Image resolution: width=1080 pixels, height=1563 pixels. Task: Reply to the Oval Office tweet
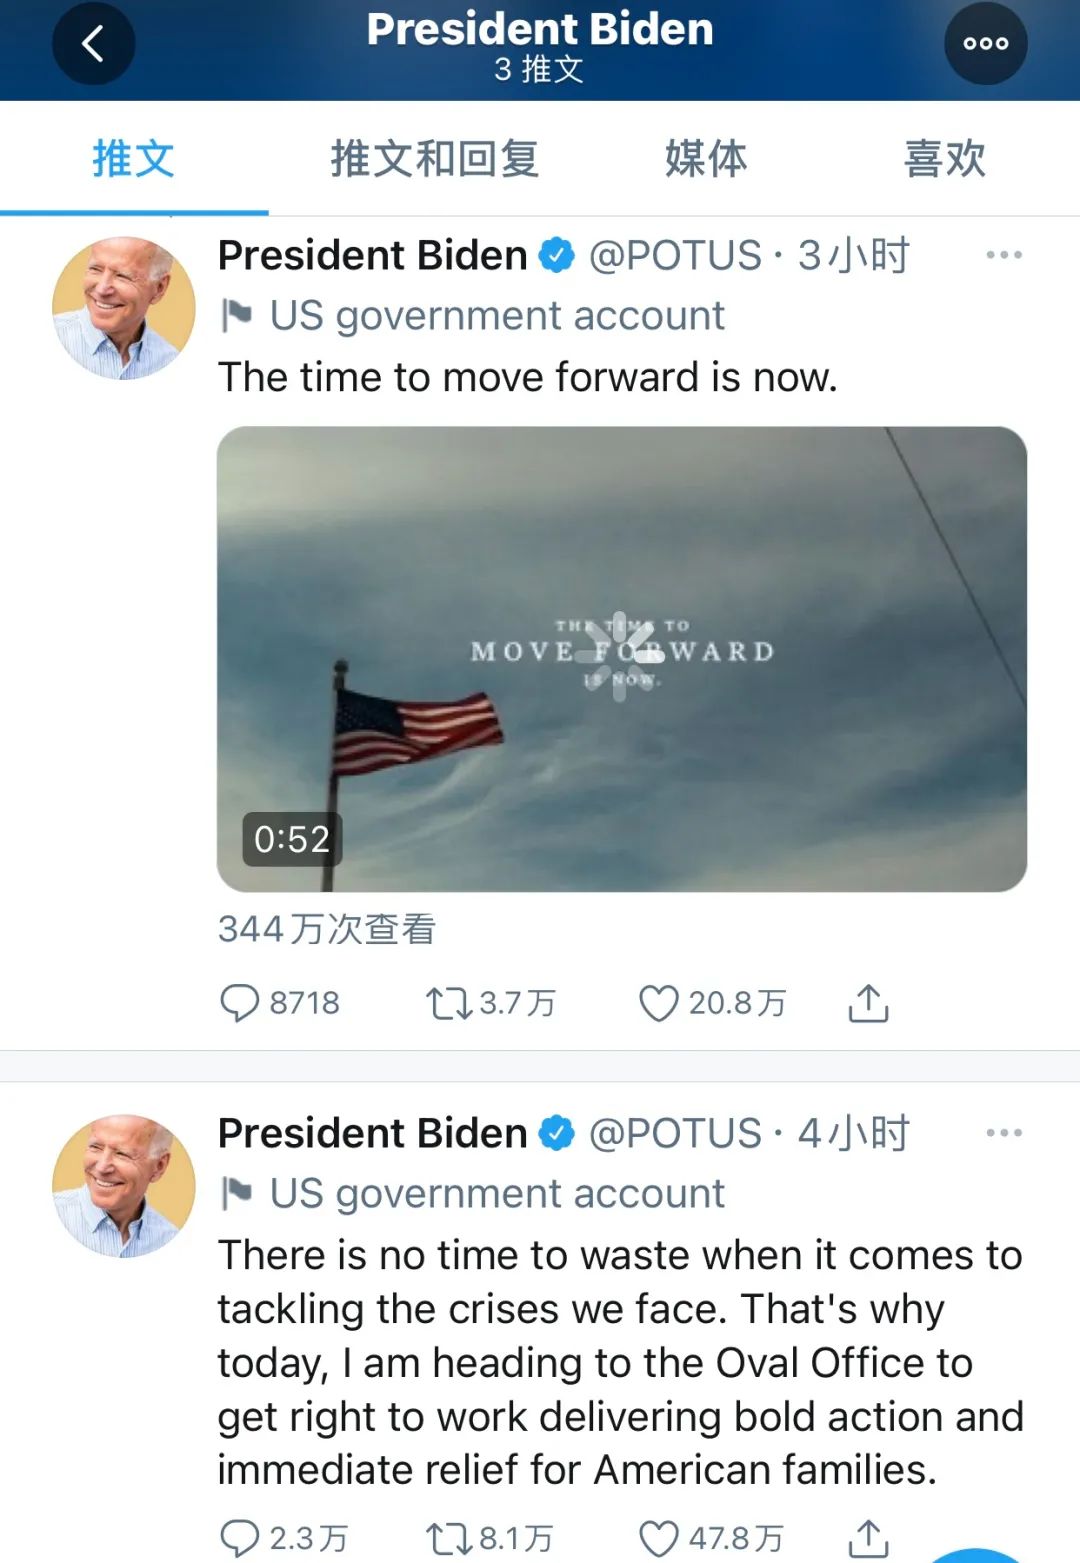click(x=239, y=1538)
